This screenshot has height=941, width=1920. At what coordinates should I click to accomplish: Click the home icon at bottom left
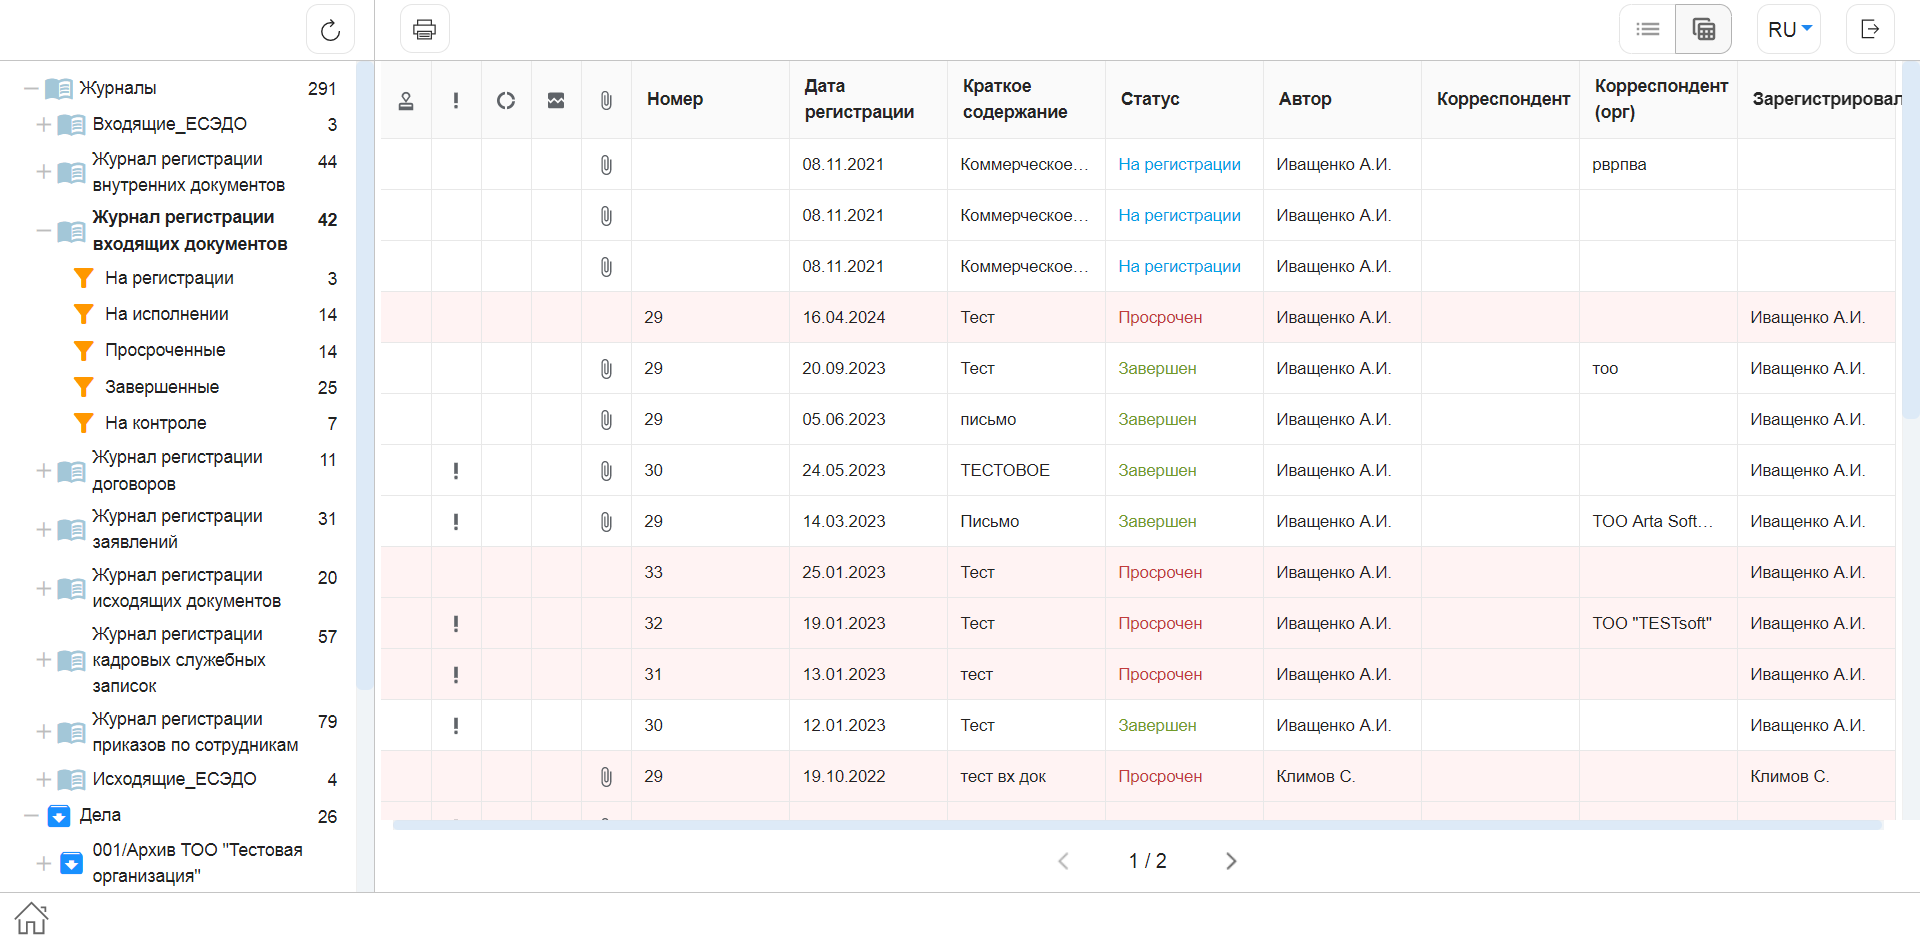pos(31,917)
